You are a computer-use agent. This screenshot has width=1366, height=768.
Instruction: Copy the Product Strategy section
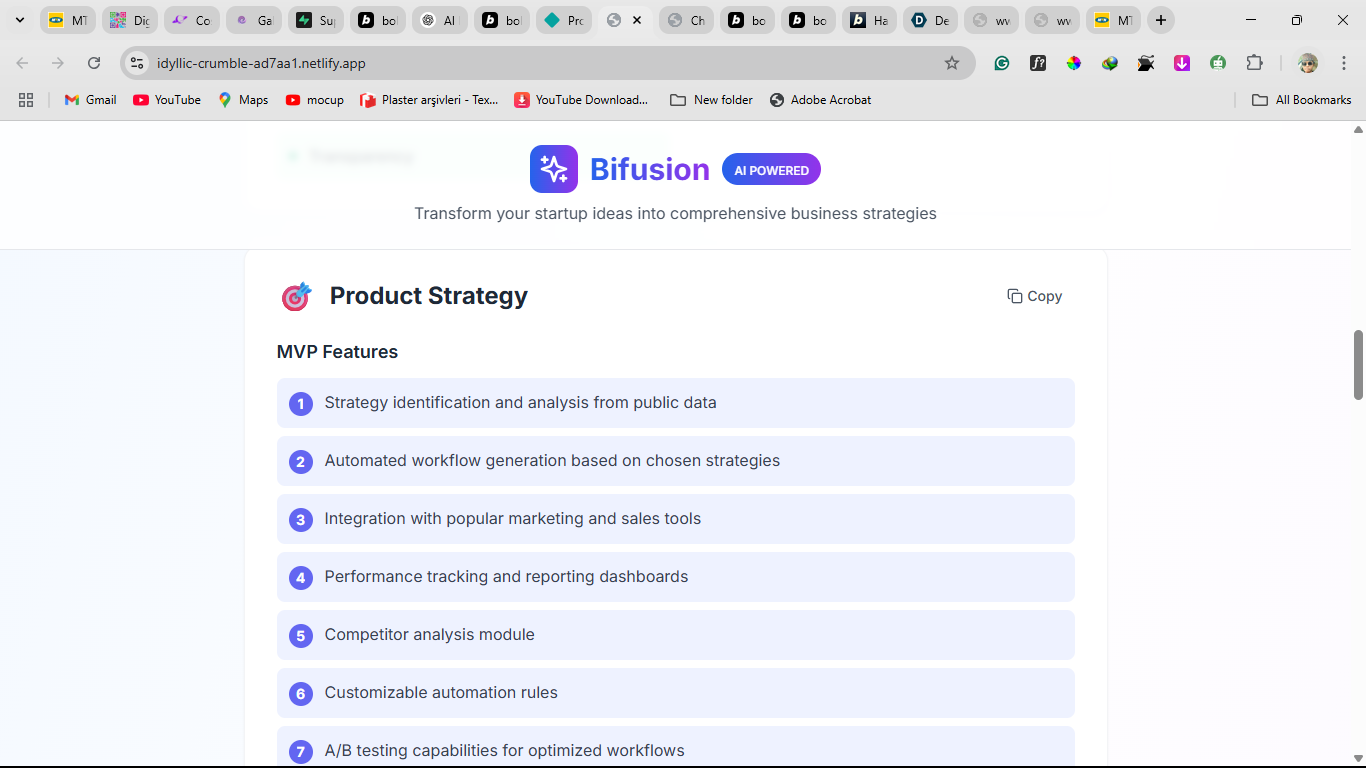pos(1035,296)
